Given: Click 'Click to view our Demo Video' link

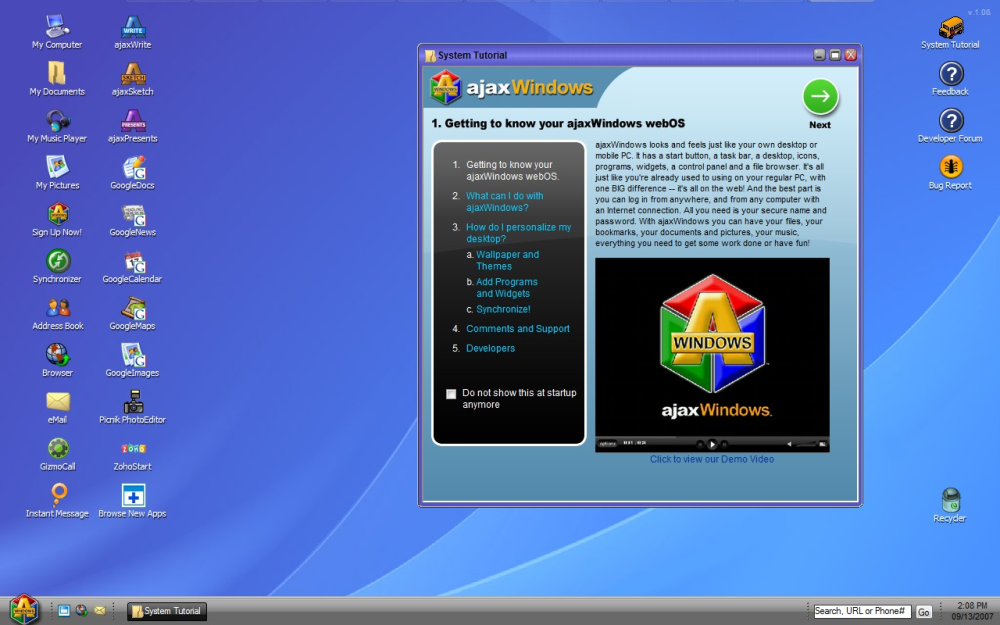Looking at the screenshot, I should (712, 459).
